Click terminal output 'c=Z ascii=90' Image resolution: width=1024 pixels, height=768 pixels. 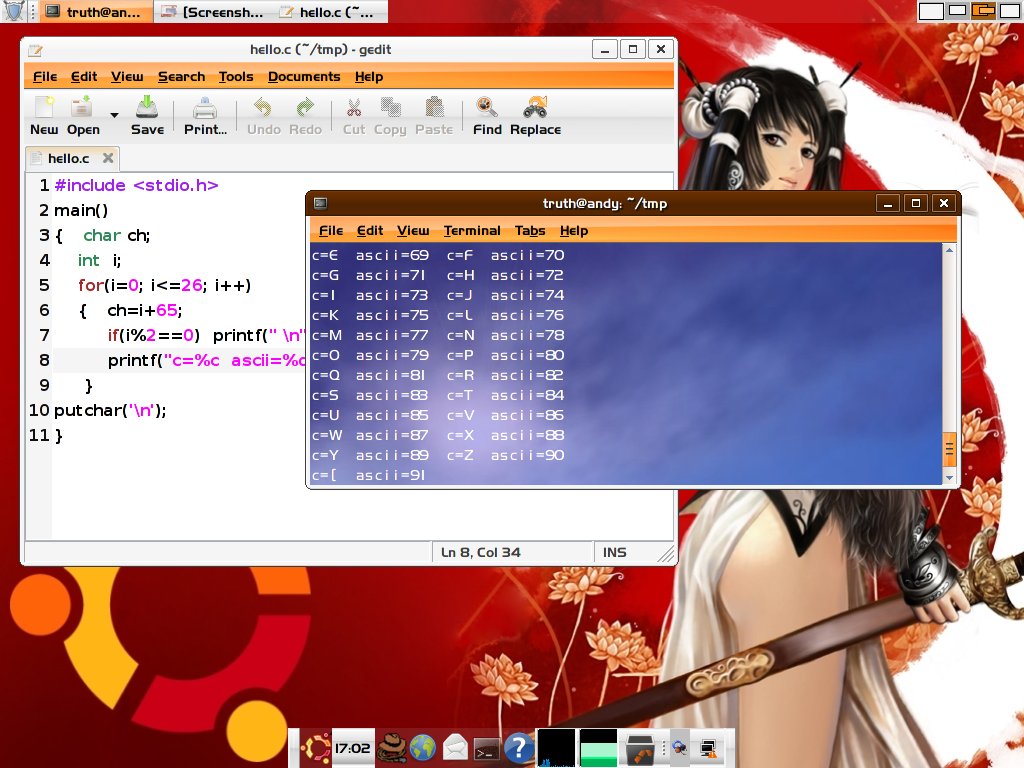(505, 455)
